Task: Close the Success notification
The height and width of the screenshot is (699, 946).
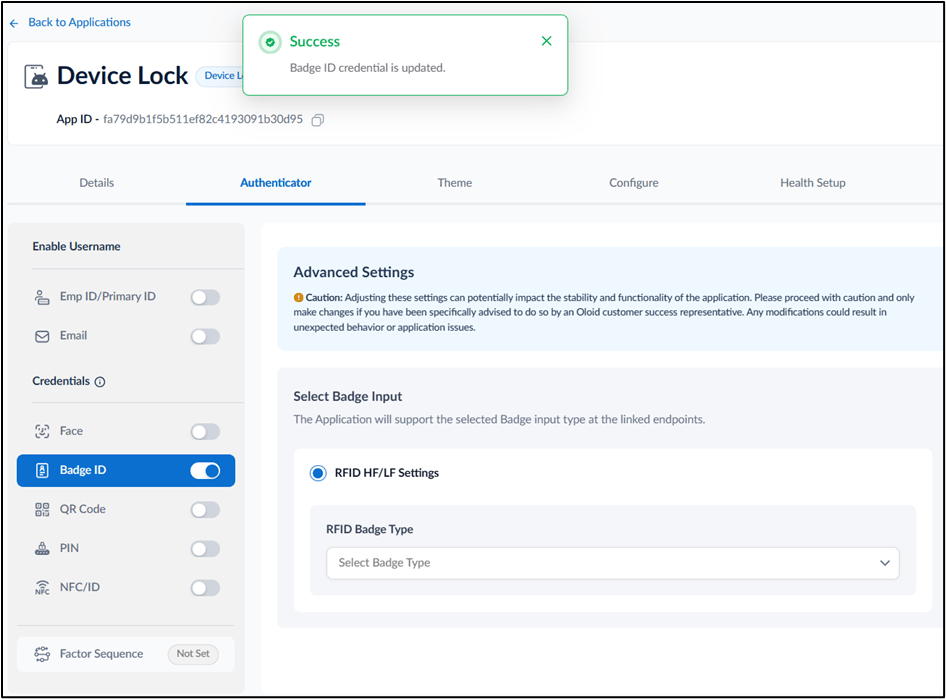Action: (547, 41)
